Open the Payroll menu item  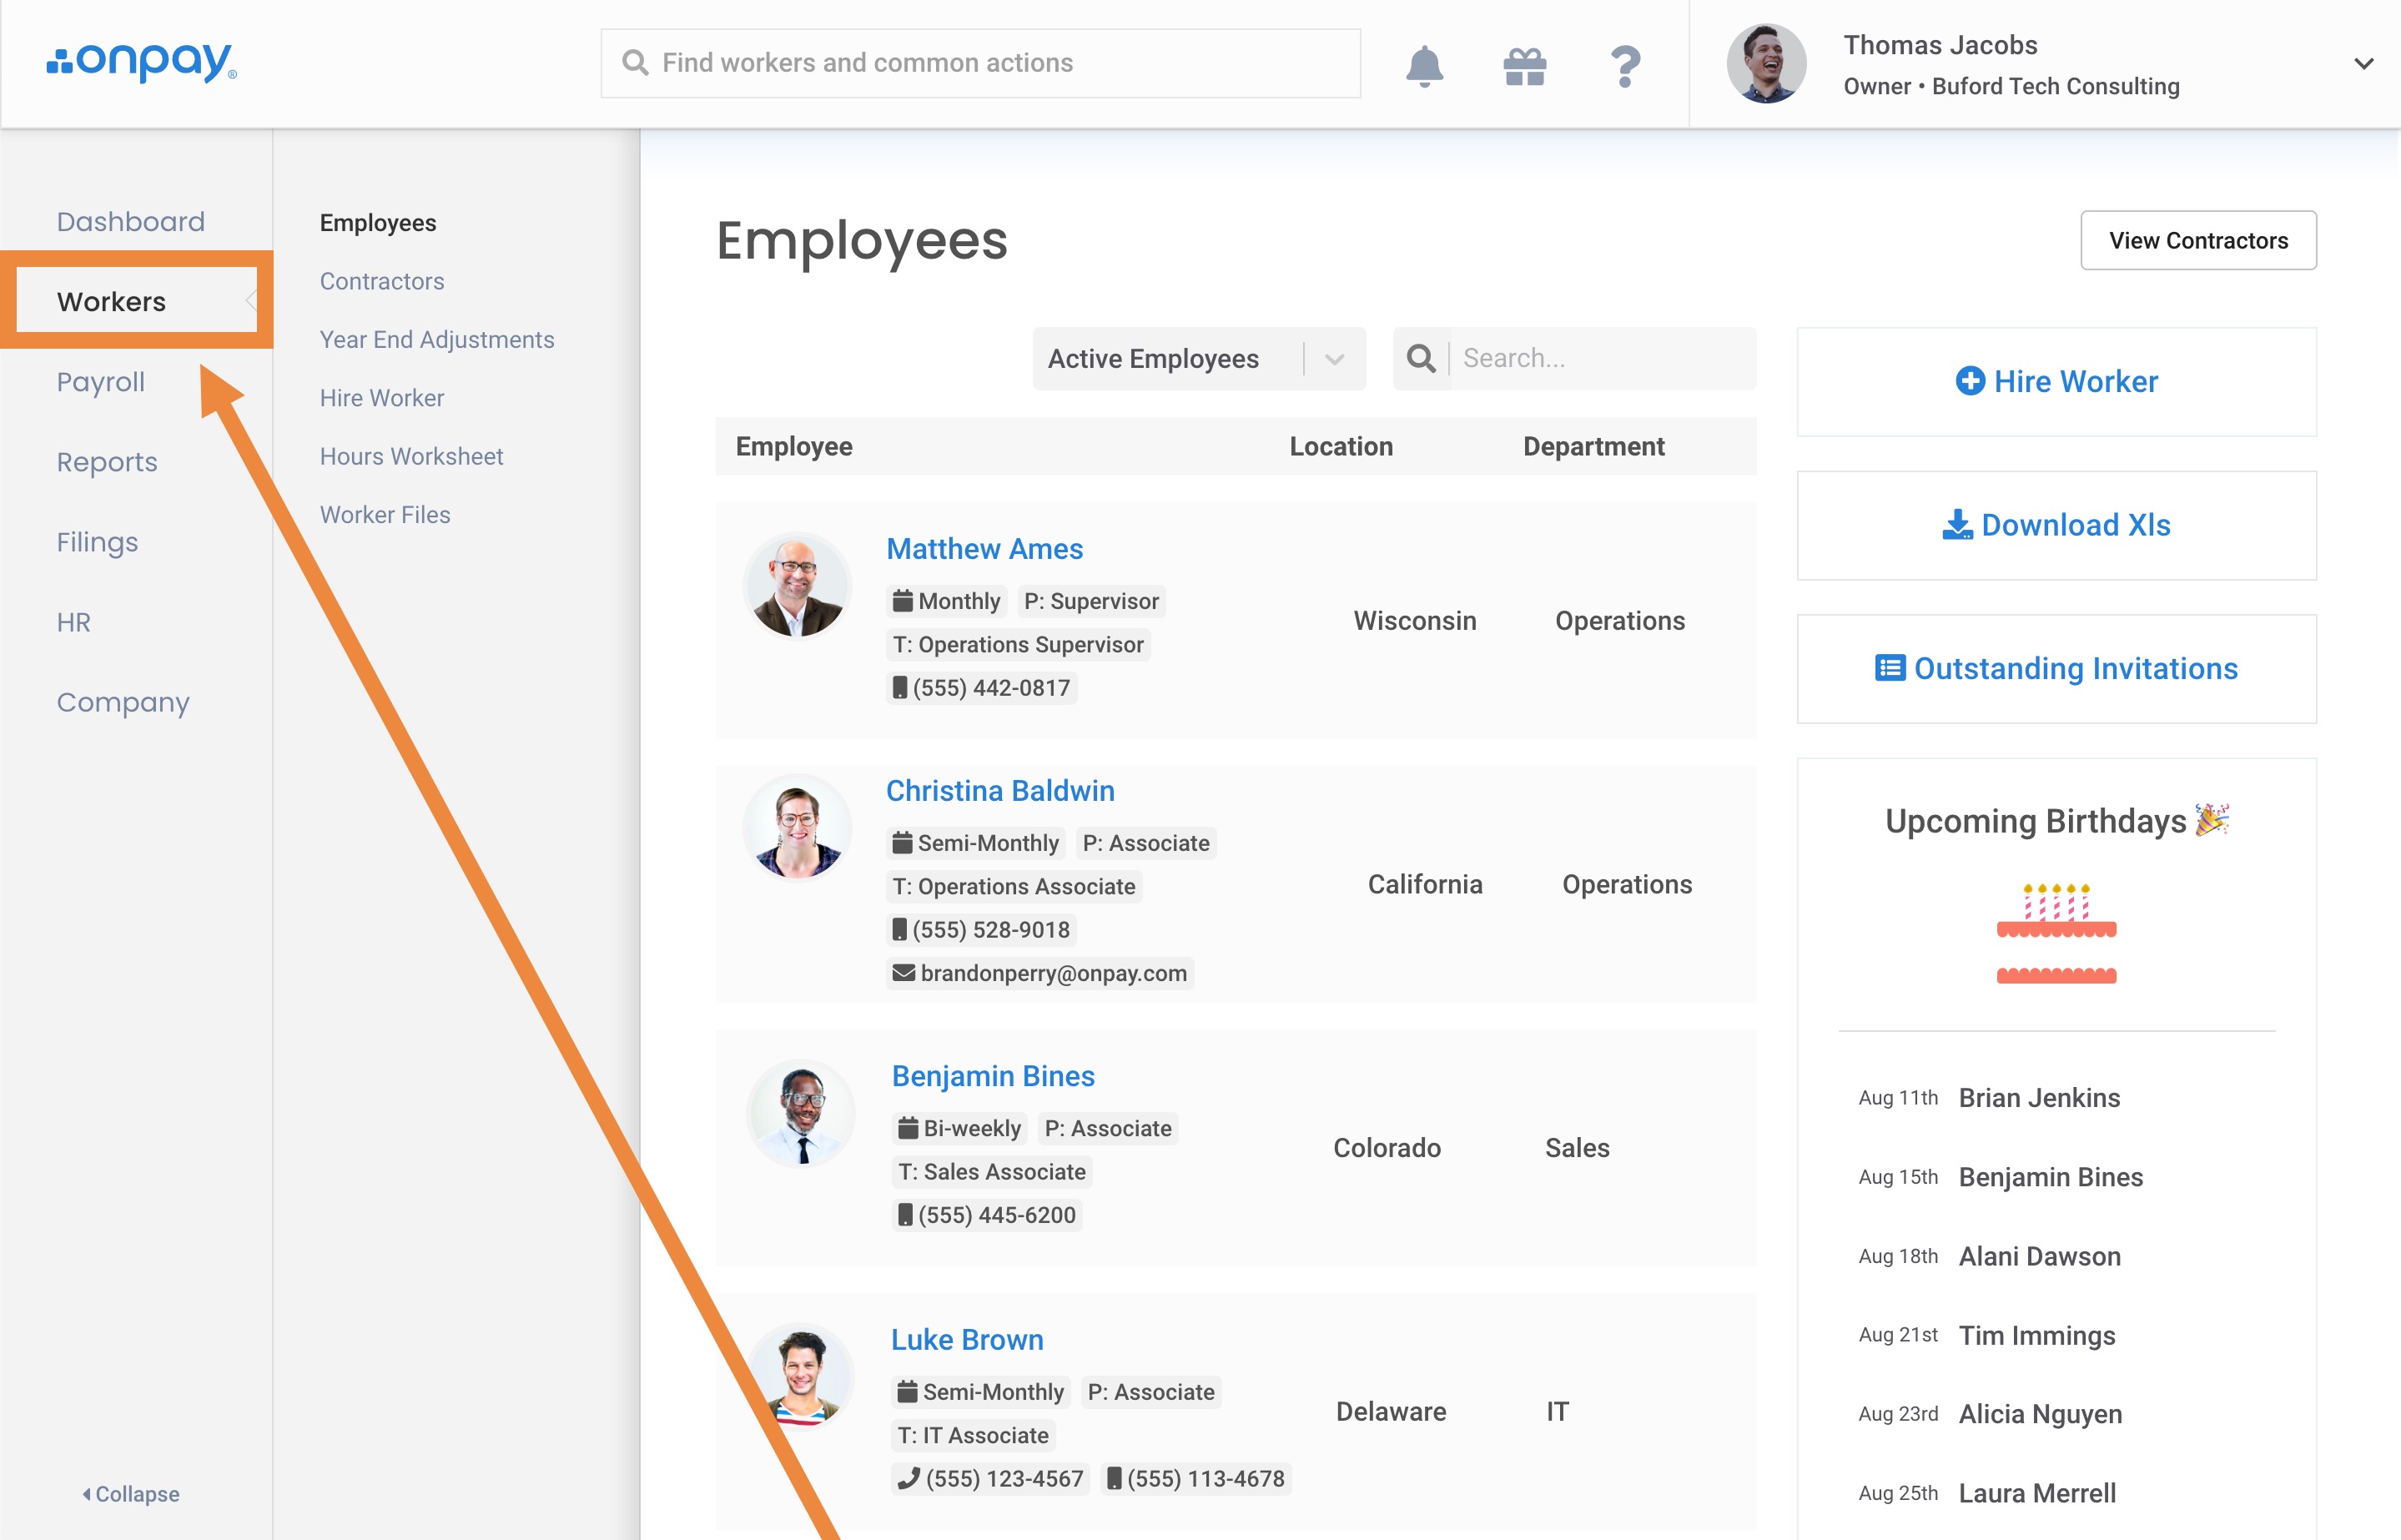[x=100, y=382]
